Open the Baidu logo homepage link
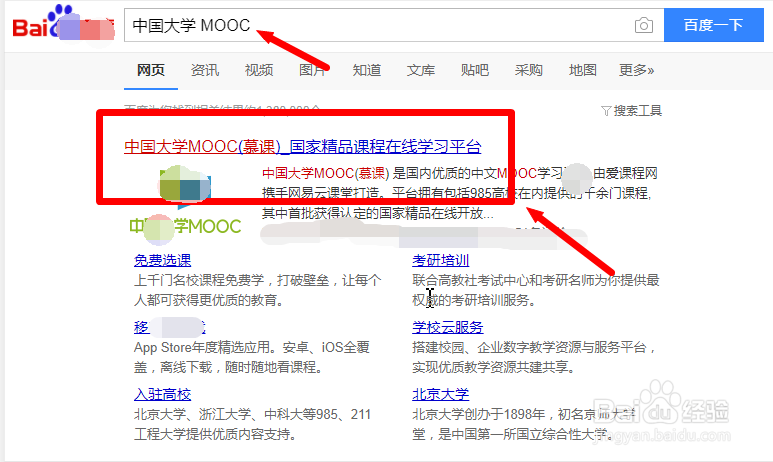Image resolution: width=773 pixels, height=462 pixels. 63,23
